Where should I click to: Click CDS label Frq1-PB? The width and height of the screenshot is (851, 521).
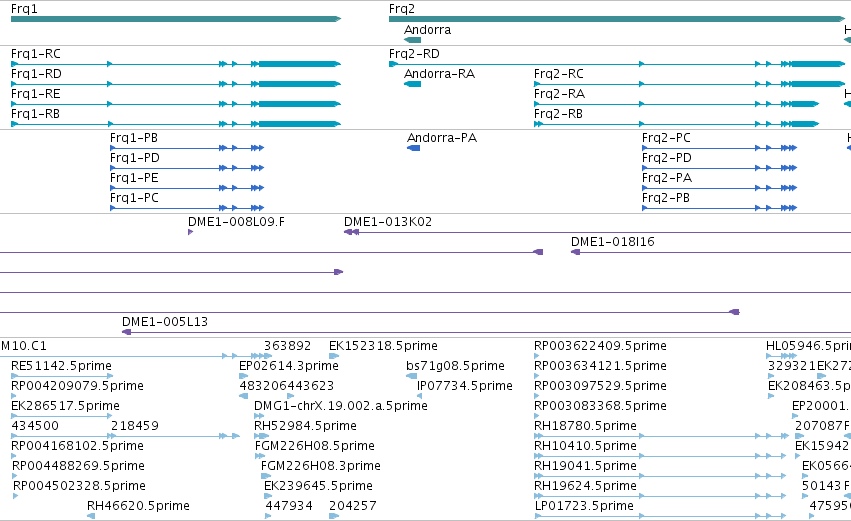pyautogui.click(x=134, y=138)
